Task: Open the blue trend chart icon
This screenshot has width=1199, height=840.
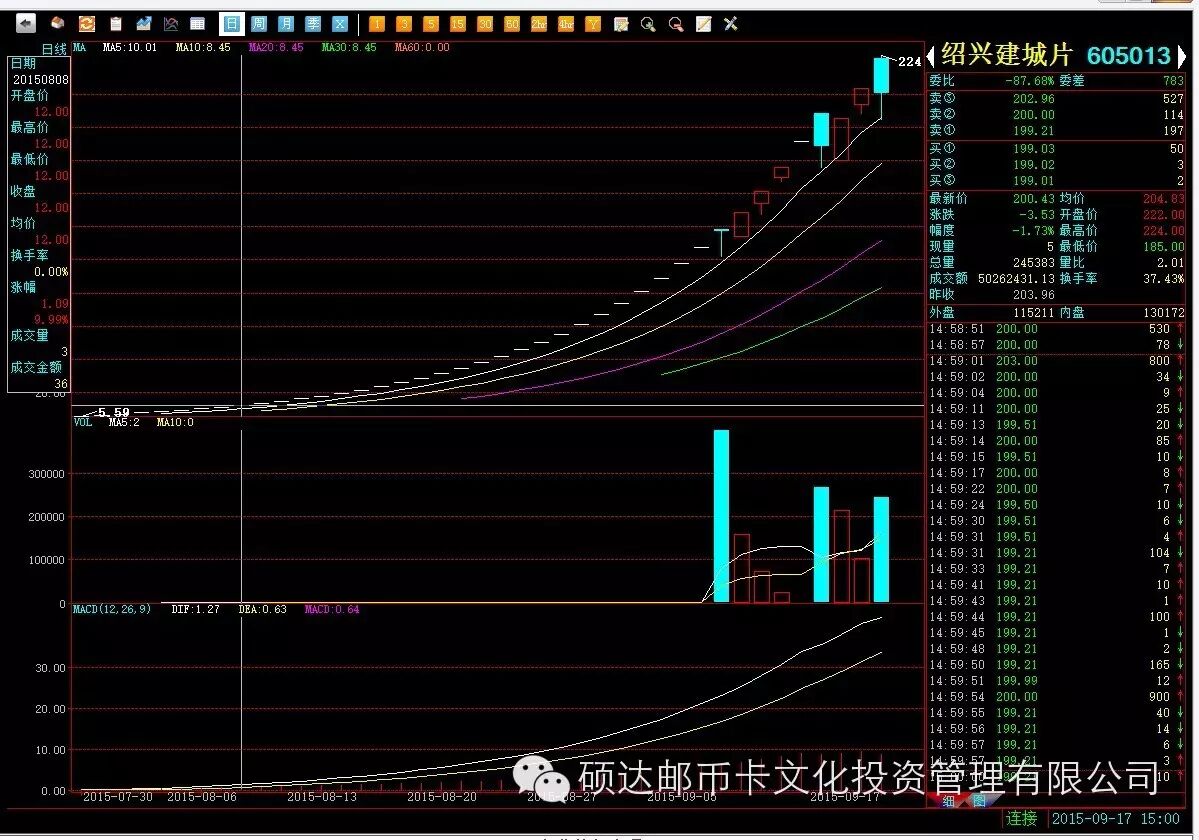Action: (143, 24)
